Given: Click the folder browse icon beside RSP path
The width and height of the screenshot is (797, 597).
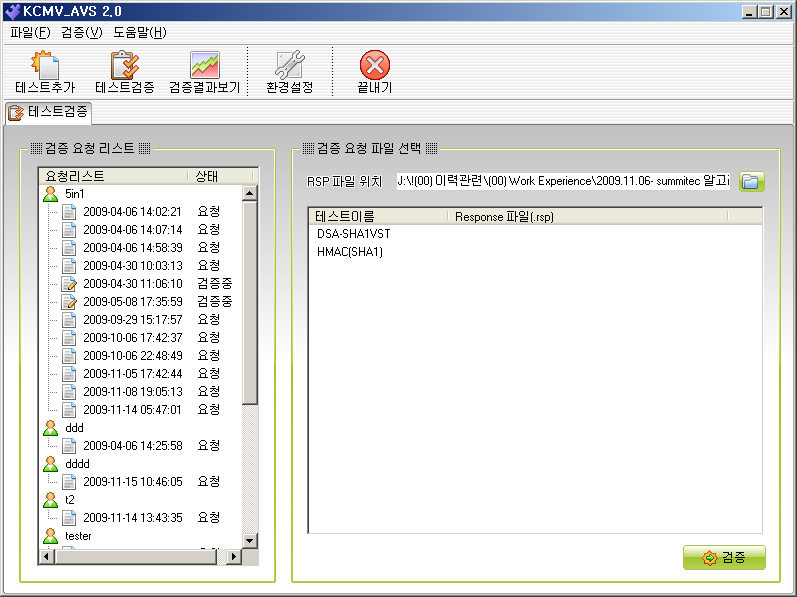Looking at the screenshot, I should click(x=752, y=181).
